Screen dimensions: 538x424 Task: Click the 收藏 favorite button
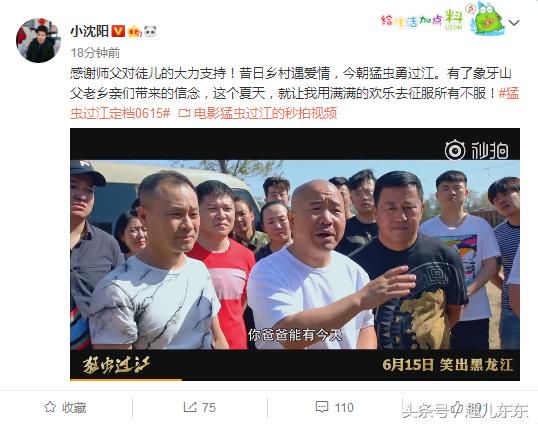pos(65,407)
